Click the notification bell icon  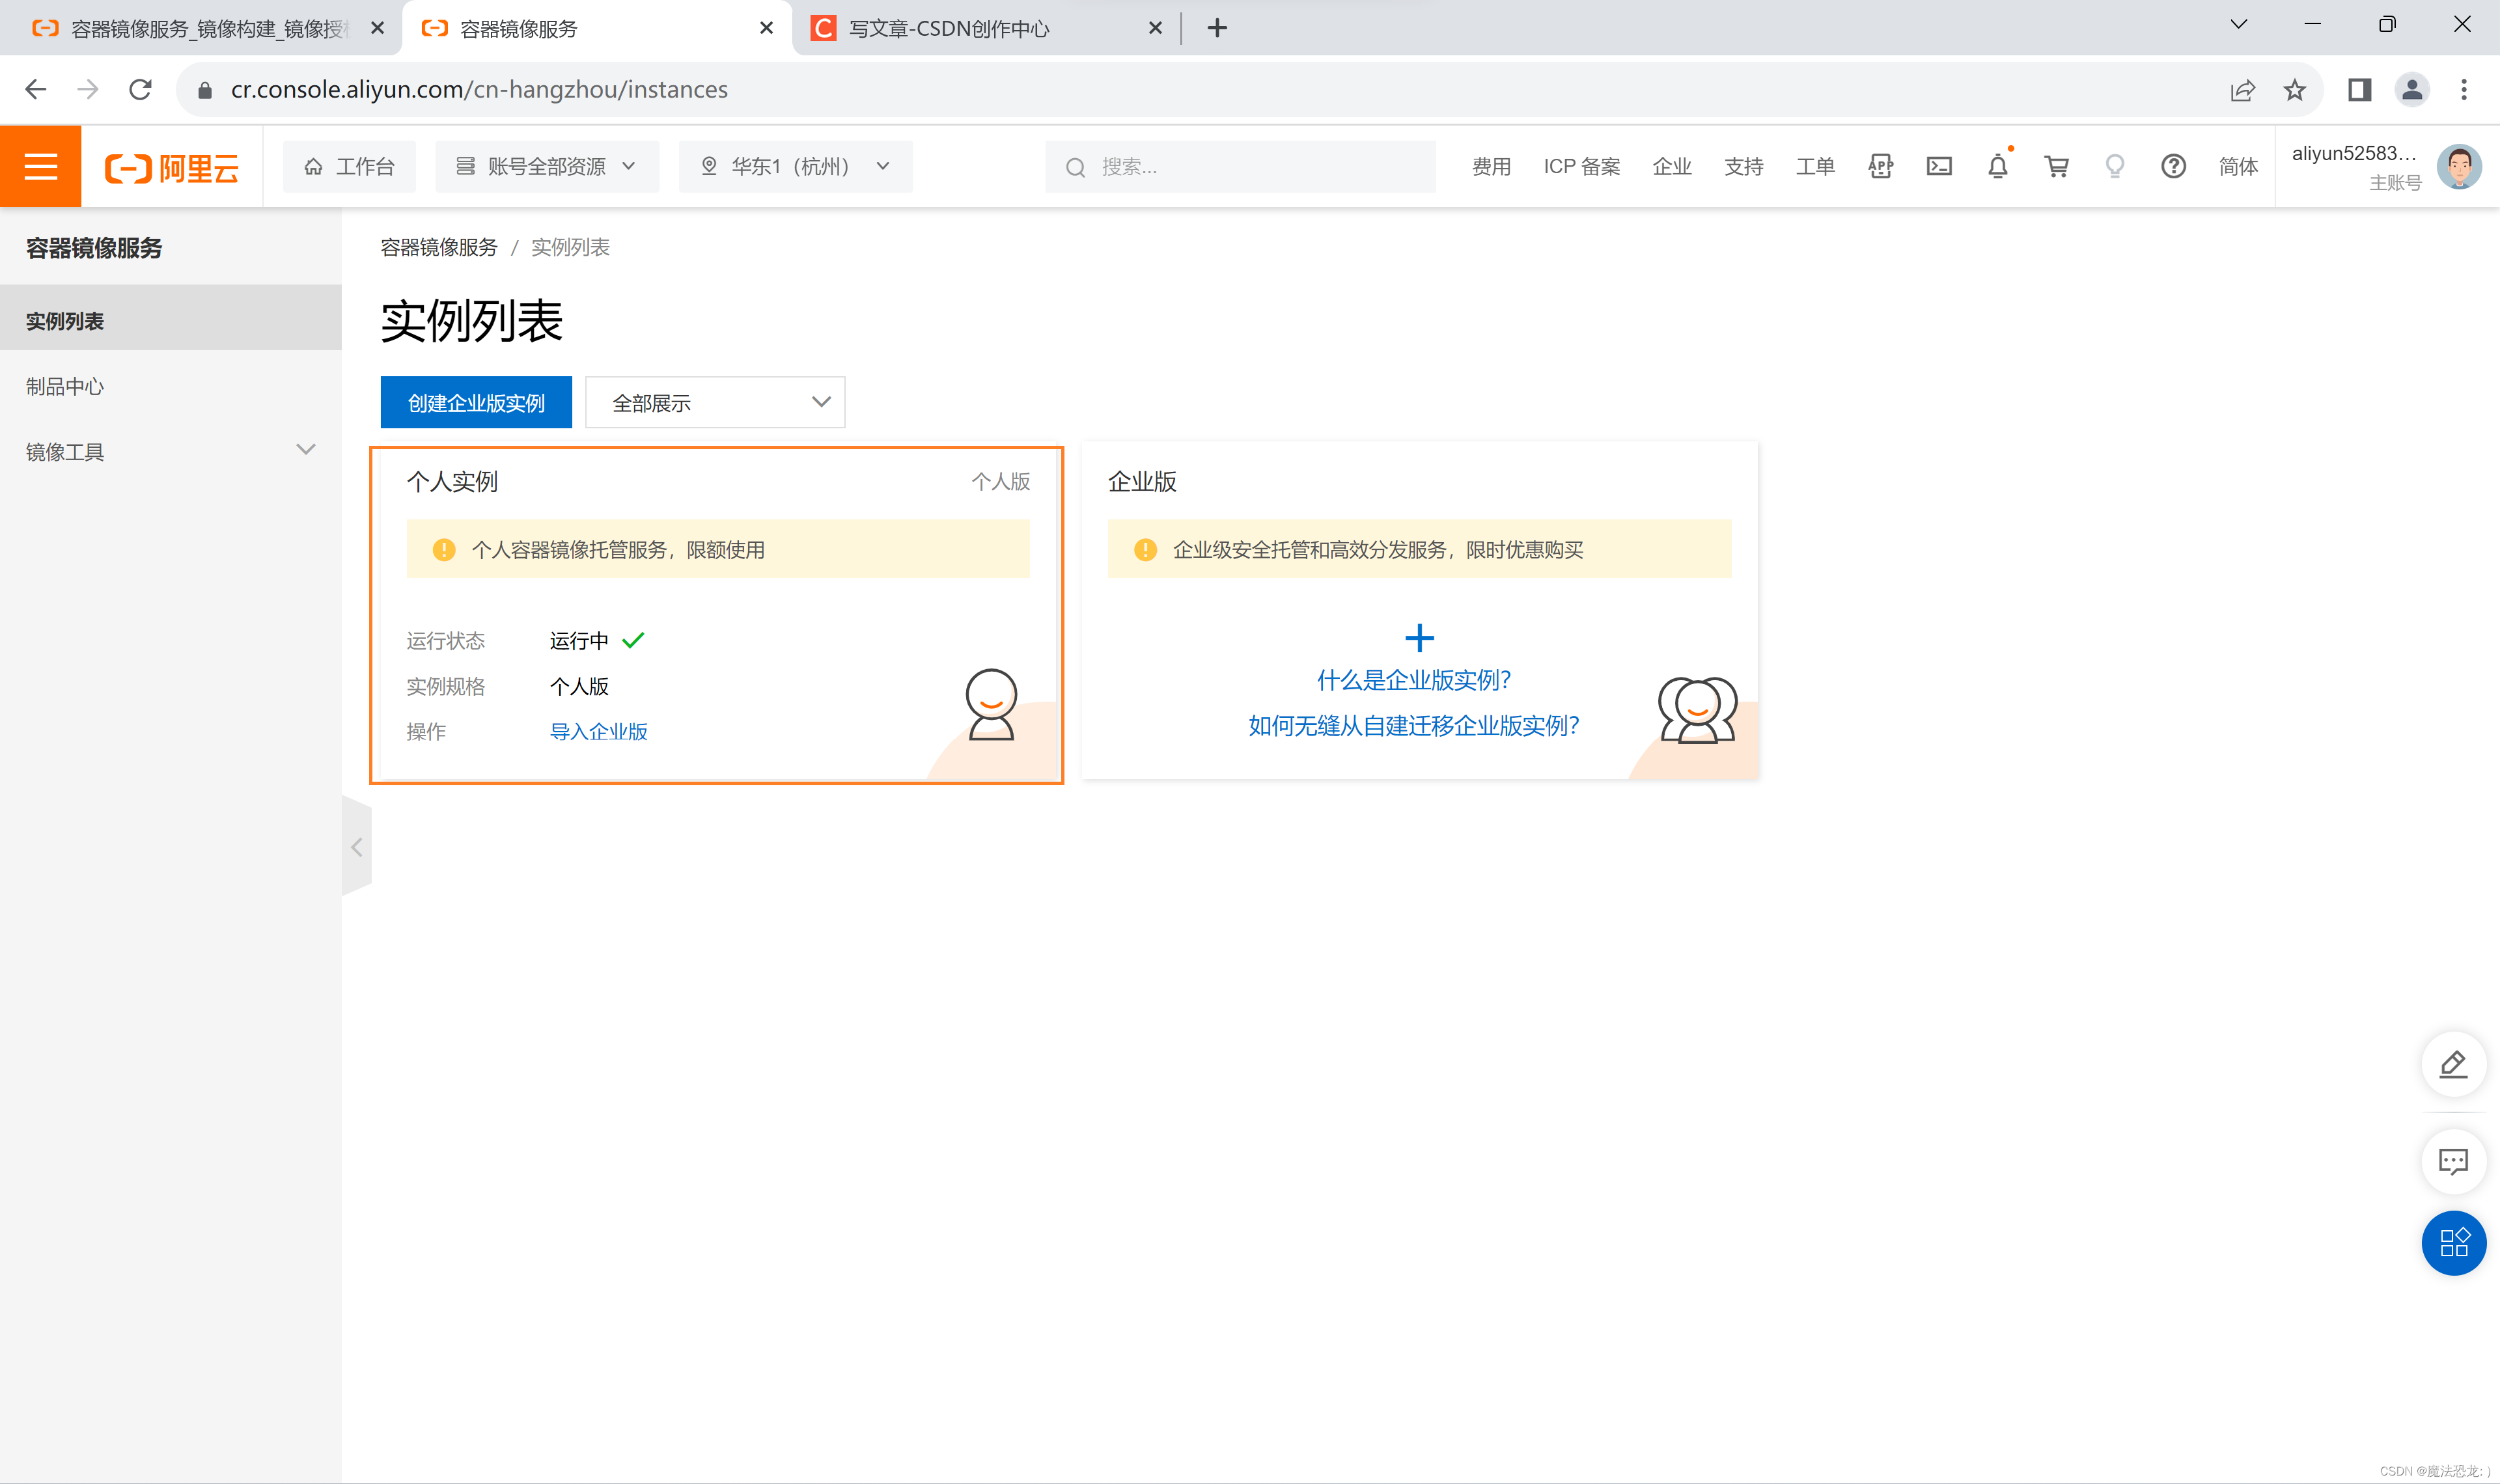tap(1997, 166)
